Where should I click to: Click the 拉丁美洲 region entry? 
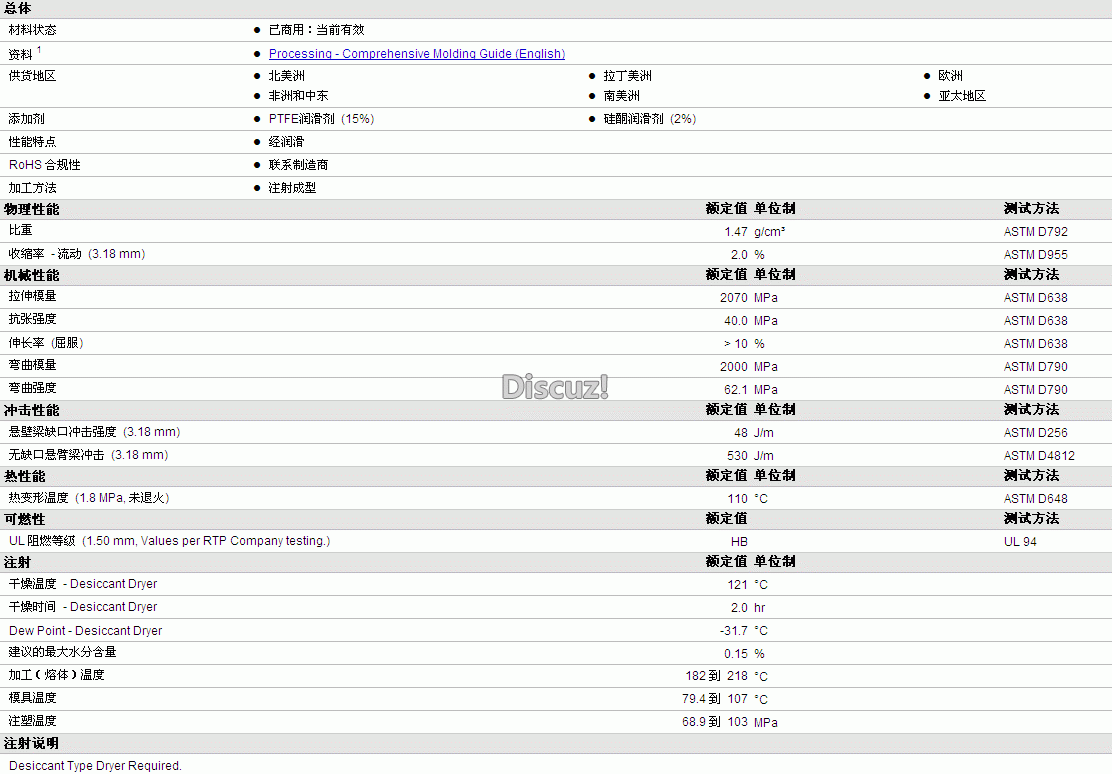(627, 76)
